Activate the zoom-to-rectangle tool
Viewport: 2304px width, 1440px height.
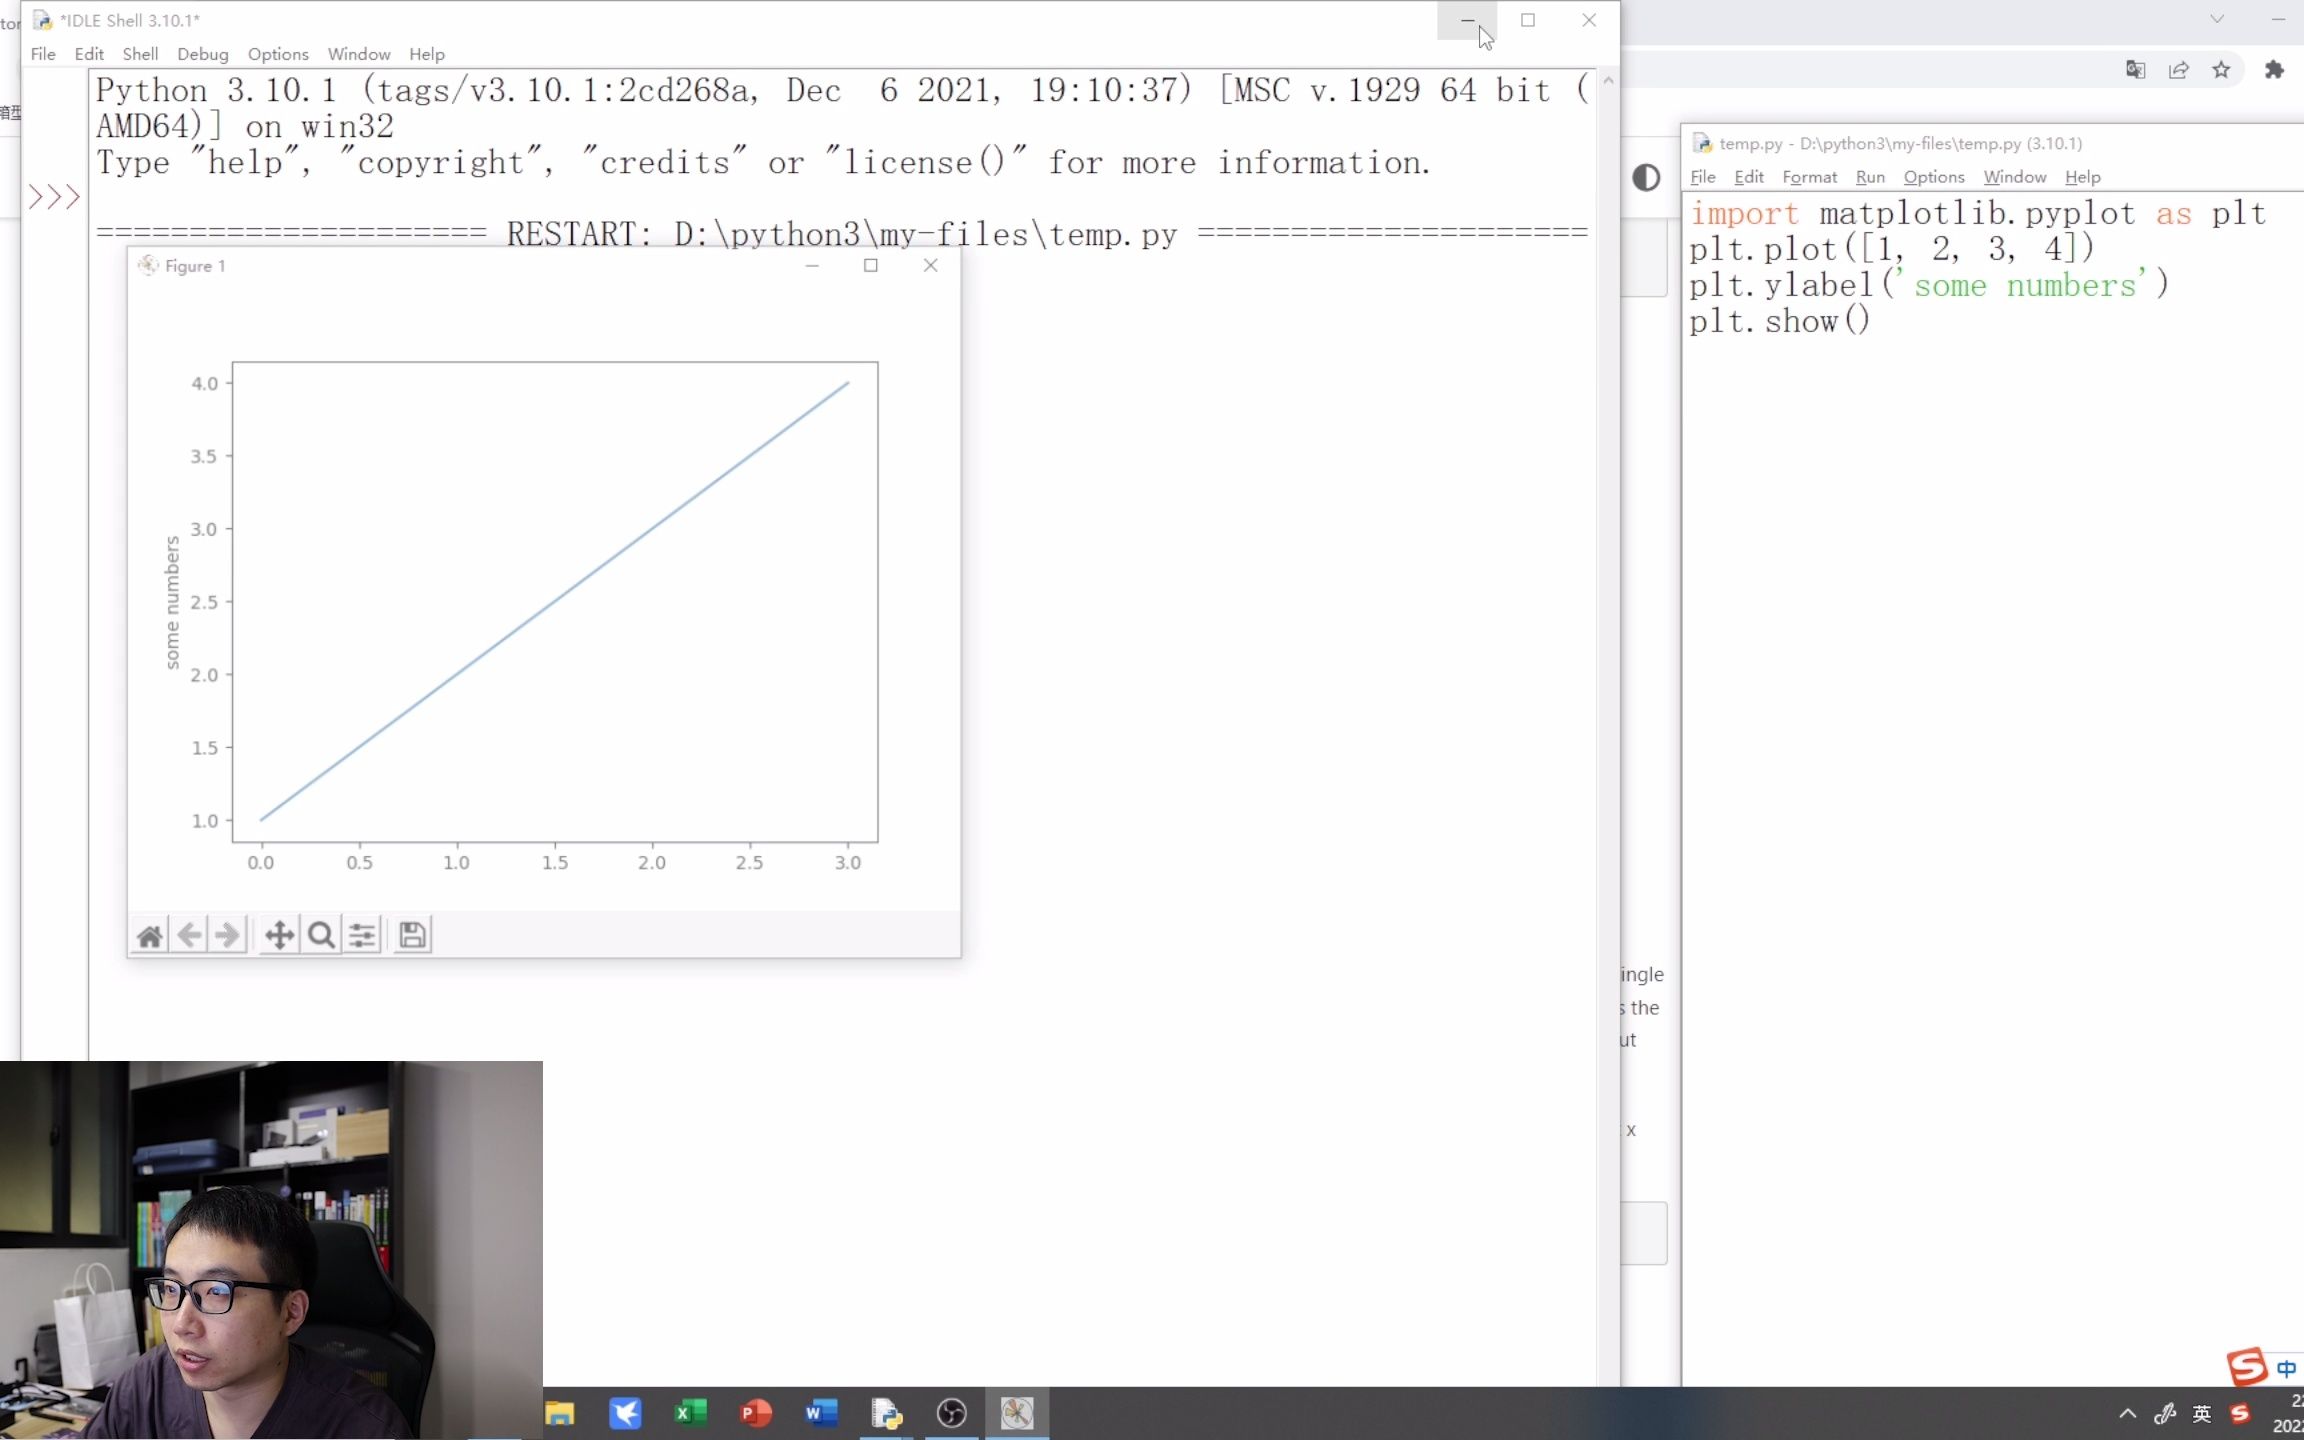[x=320, y=934]
